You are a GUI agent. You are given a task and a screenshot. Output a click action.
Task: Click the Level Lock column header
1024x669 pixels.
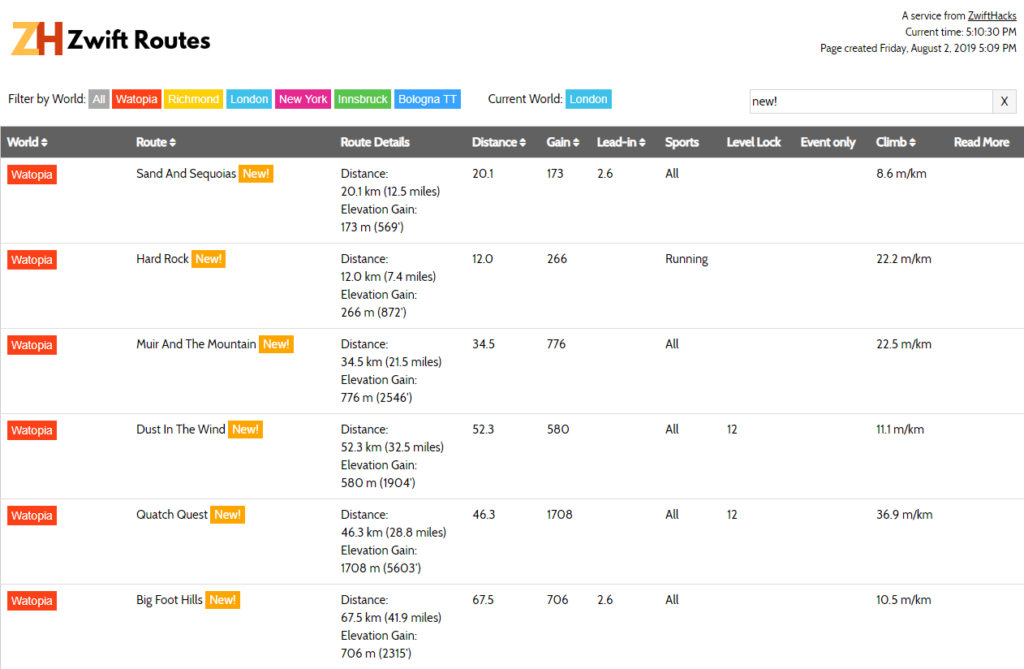(754, 142)
